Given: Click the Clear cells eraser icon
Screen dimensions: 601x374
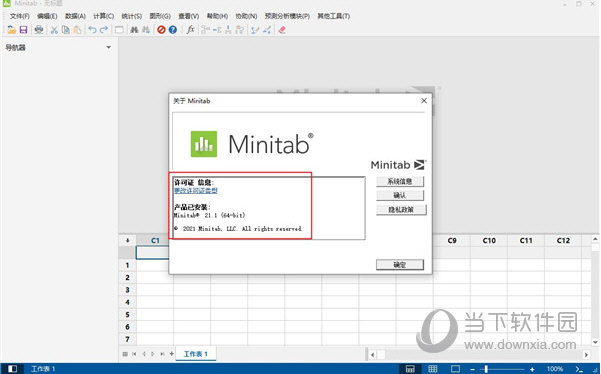Looking at the screenshot, I should 282,30.
